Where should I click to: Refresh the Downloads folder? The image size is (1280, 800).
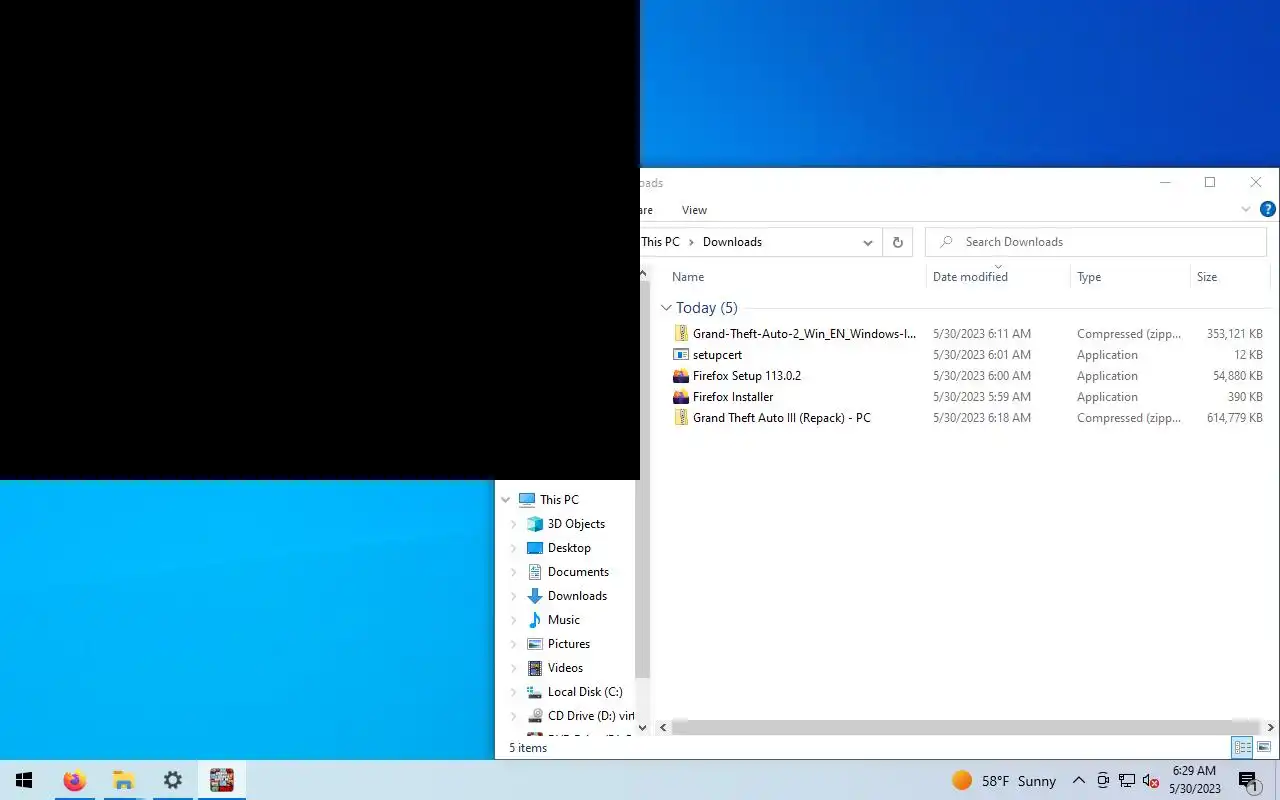897,242
